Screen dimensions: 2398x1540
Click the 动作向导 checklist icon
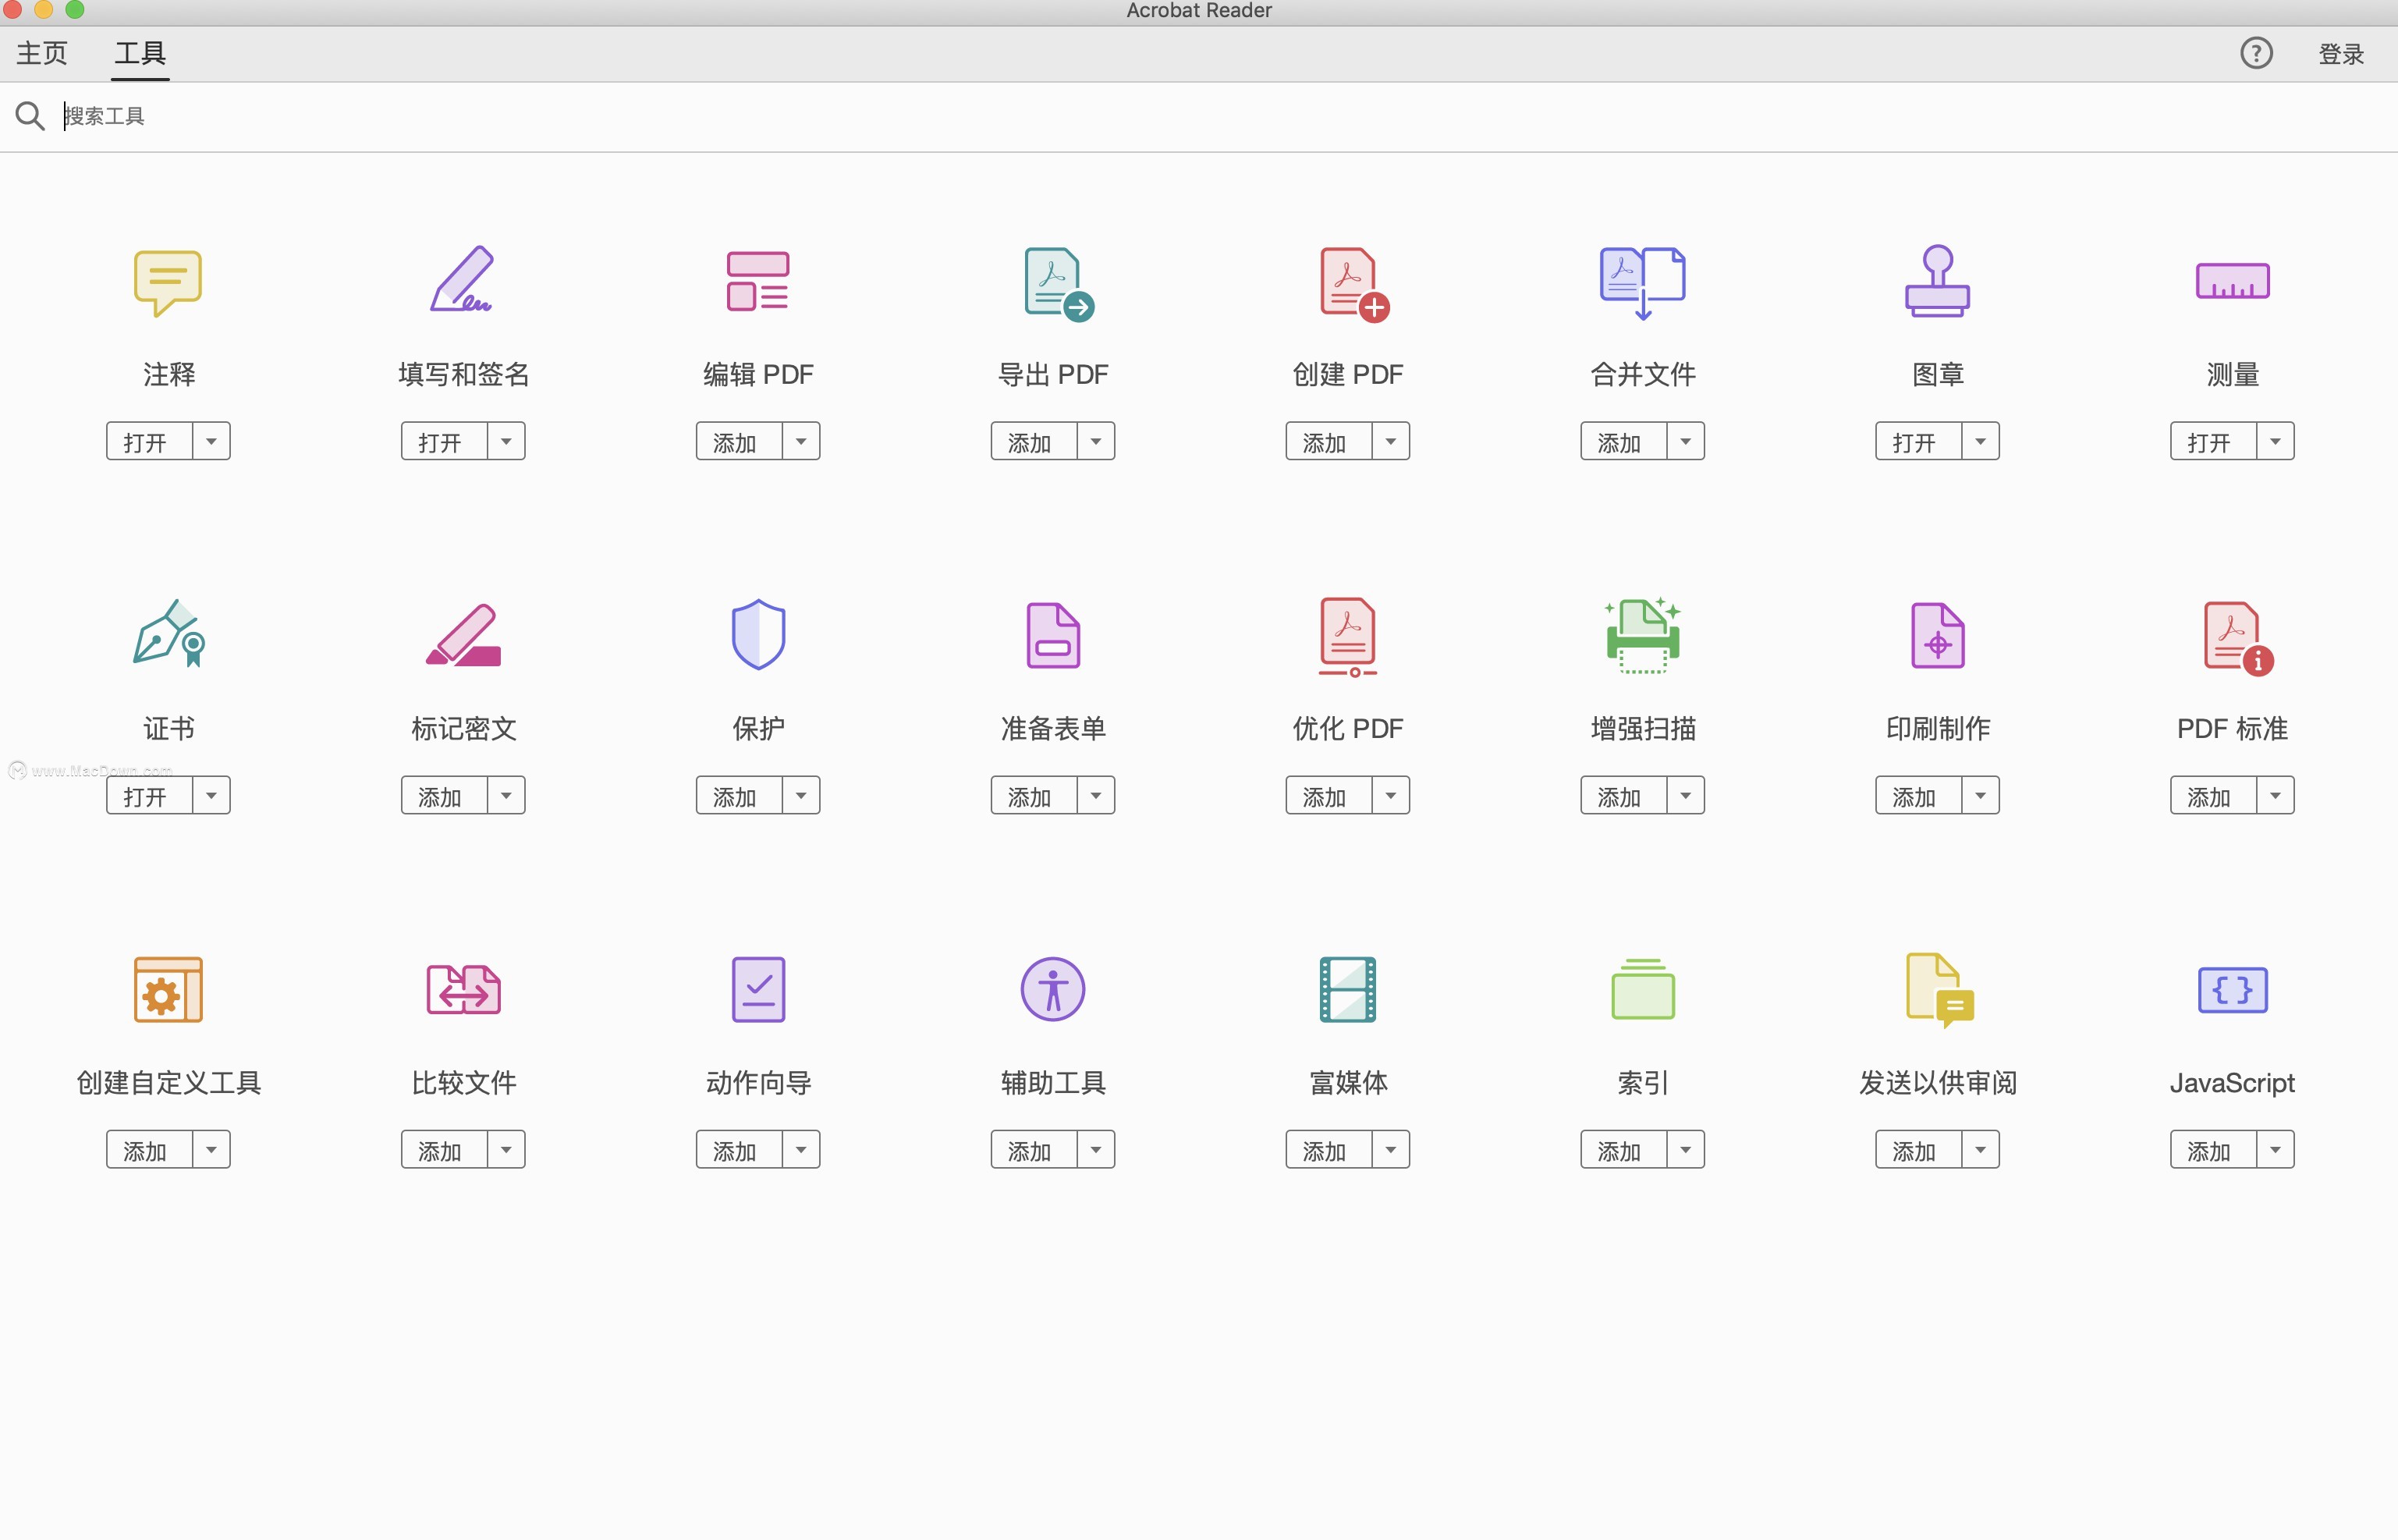(758, 990)
